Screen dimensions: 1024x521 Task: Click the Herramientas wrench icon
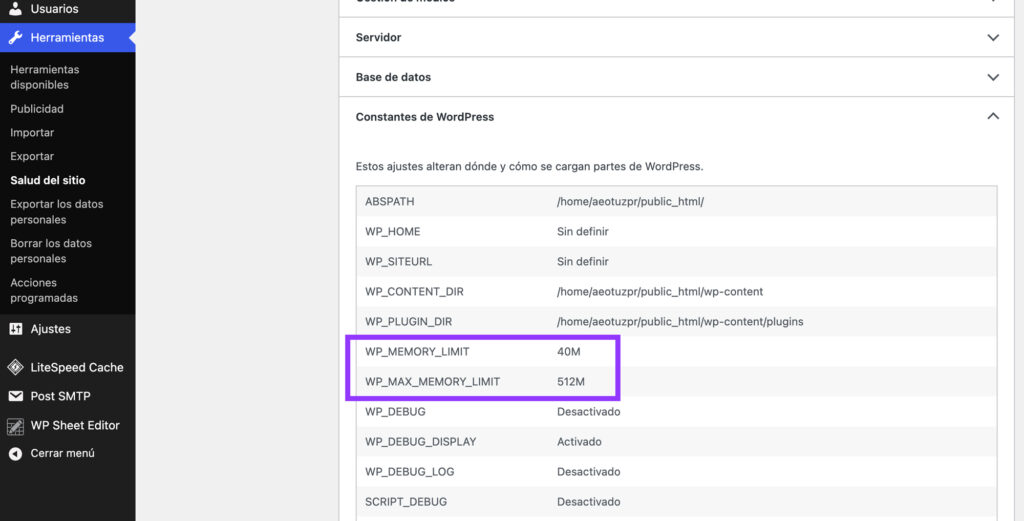click(x=15, y=37)
